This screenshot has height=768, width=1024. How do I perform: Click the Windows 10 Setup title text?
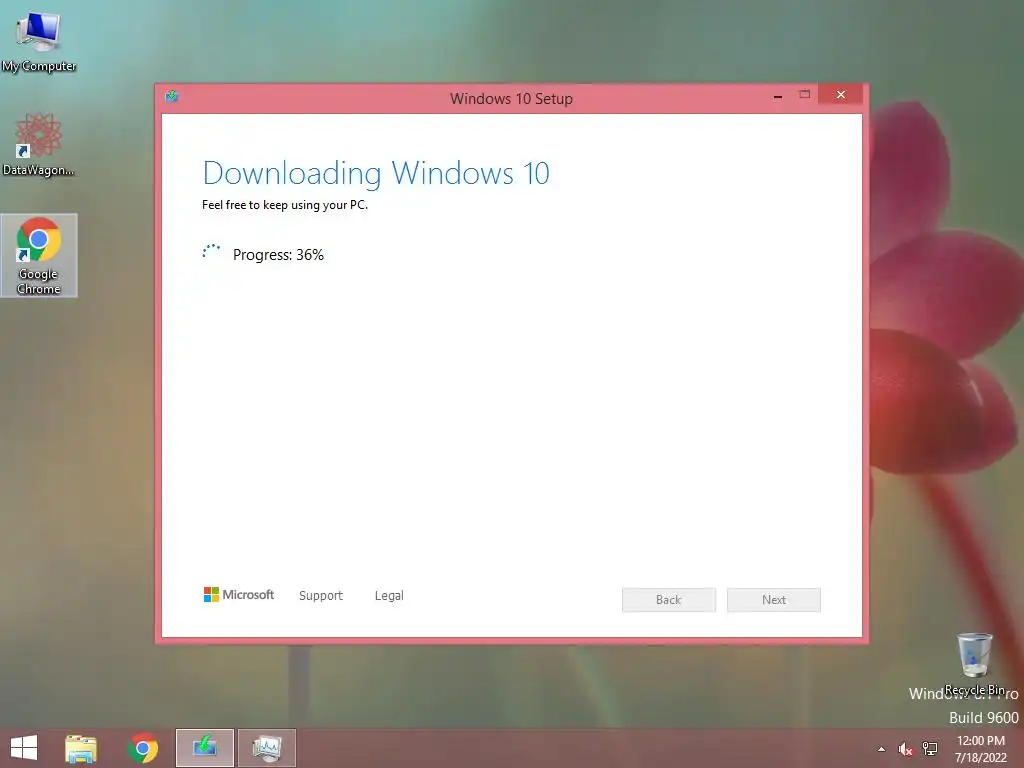(x=511, y=99)
